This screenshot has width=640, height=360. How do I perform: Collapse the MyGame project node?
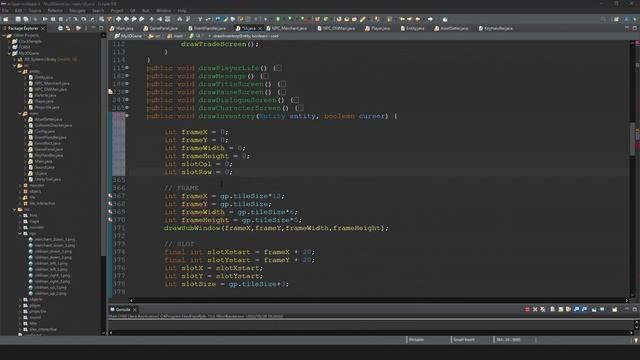click(x=10, y=53)
